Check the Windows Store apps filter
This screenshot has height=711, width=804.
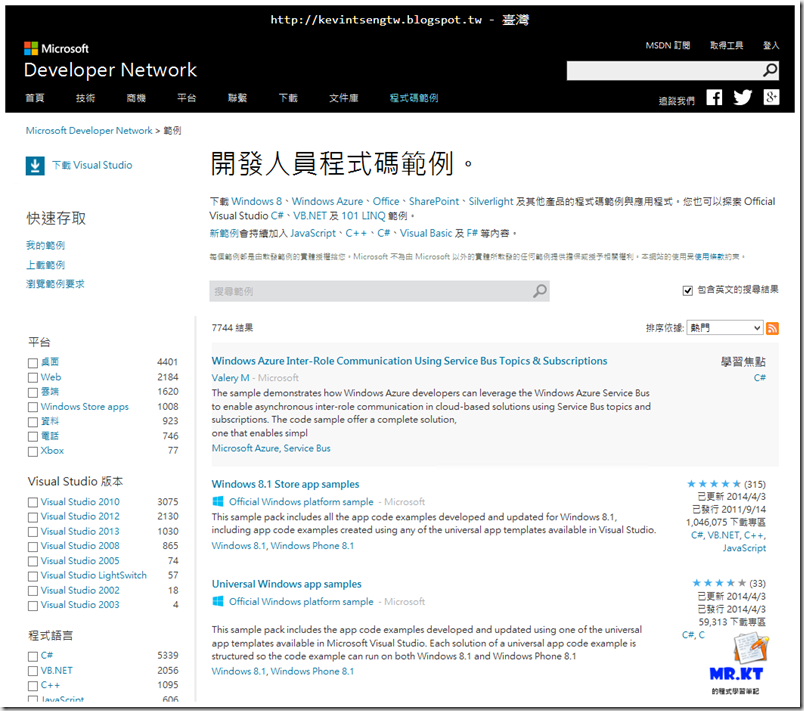coord(33,407)
